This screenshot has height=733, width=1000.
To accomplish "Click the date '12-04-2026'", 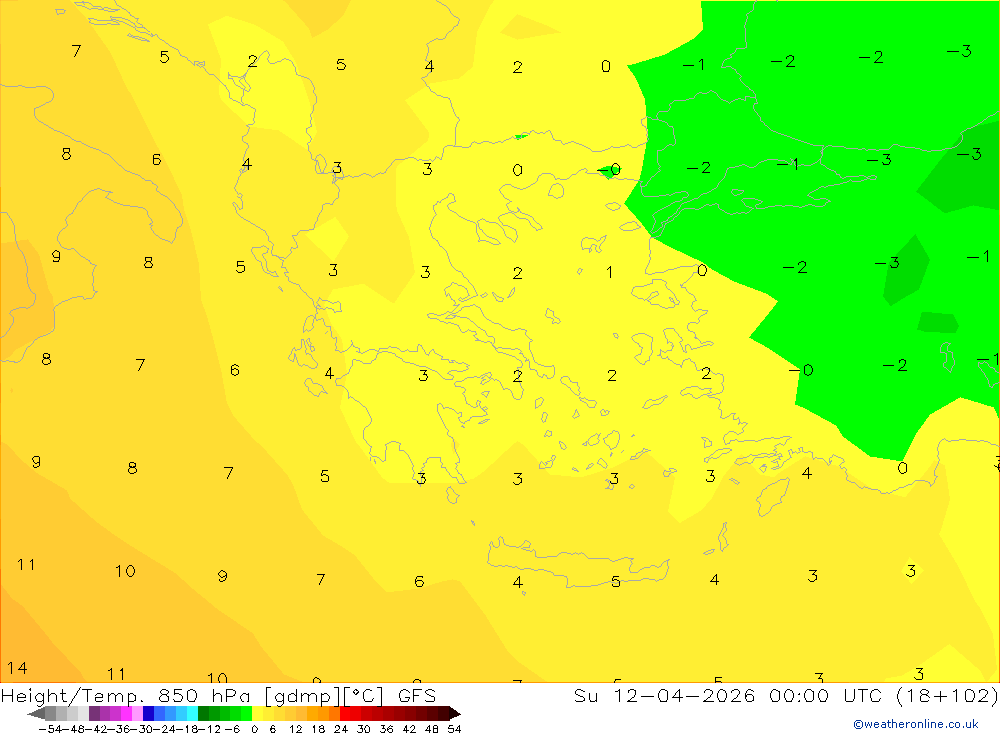I will click(684, 695).
